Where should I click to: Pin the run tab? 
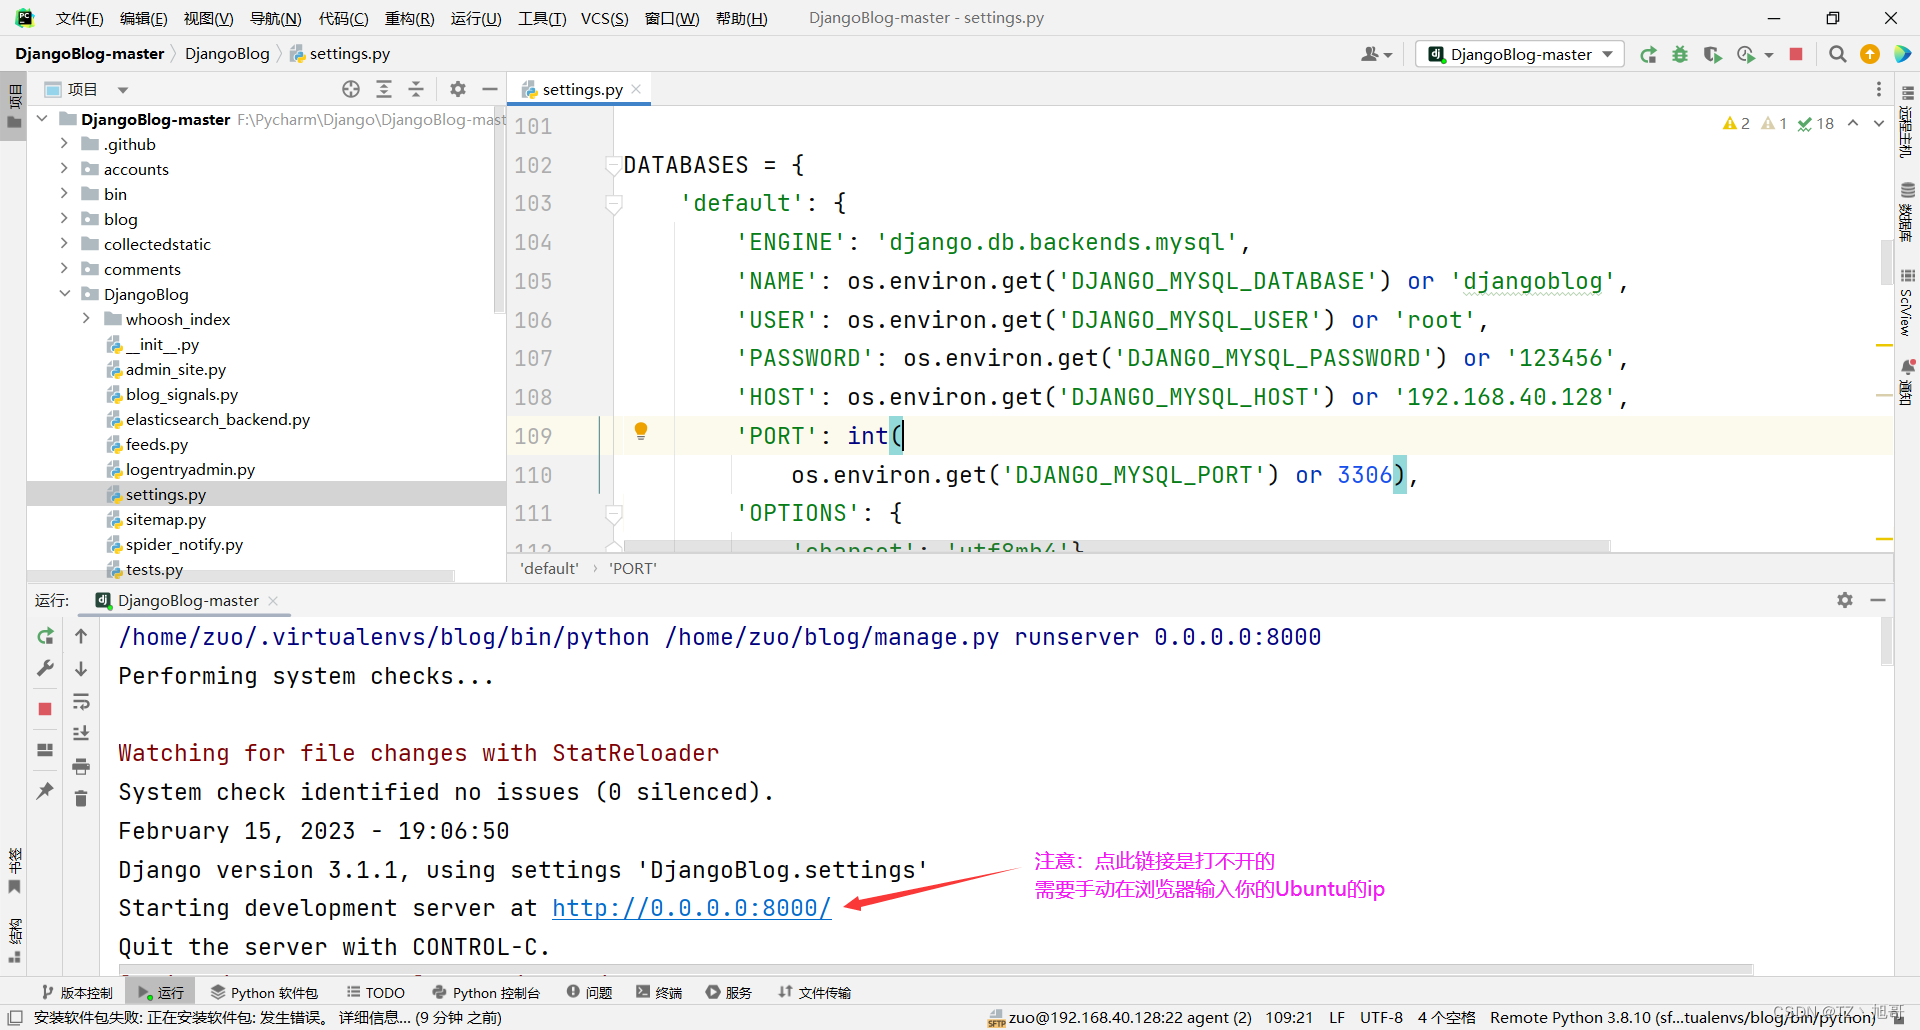click(45, 790)
